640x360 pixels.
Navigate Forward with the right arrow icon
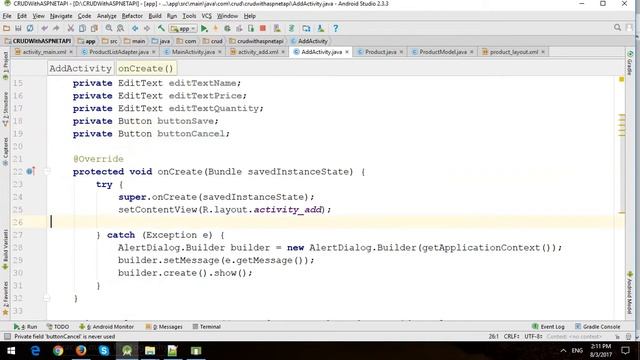point(147,28)
